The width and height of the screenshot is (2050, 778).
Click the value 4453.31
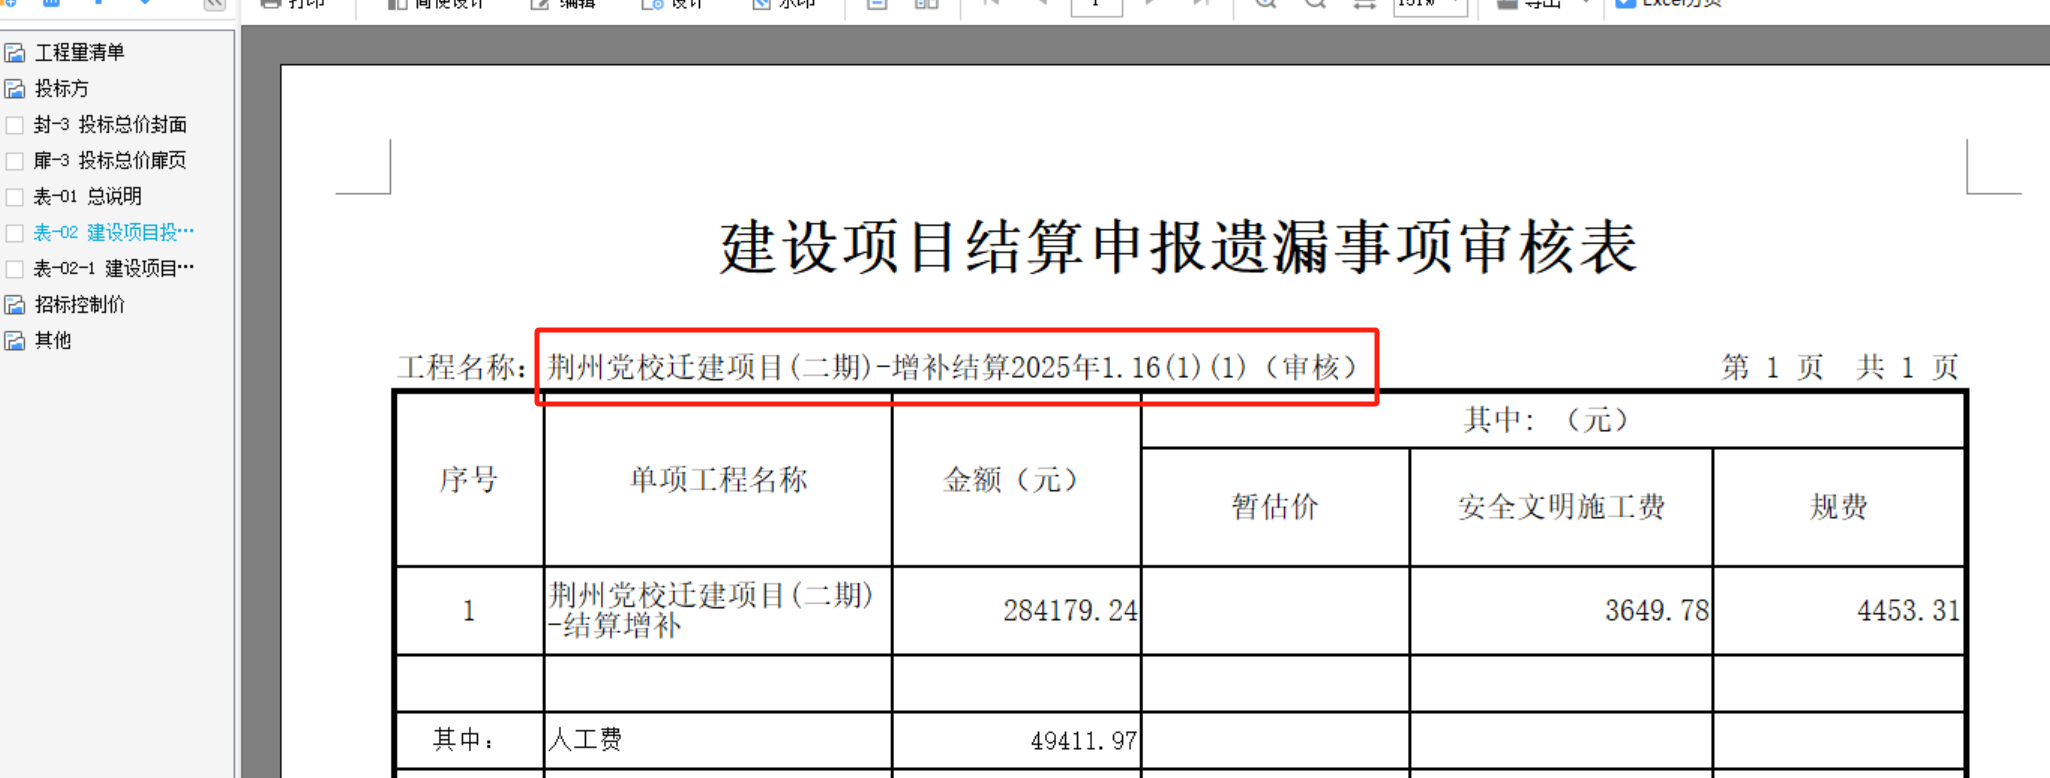tap(1909, 611)
